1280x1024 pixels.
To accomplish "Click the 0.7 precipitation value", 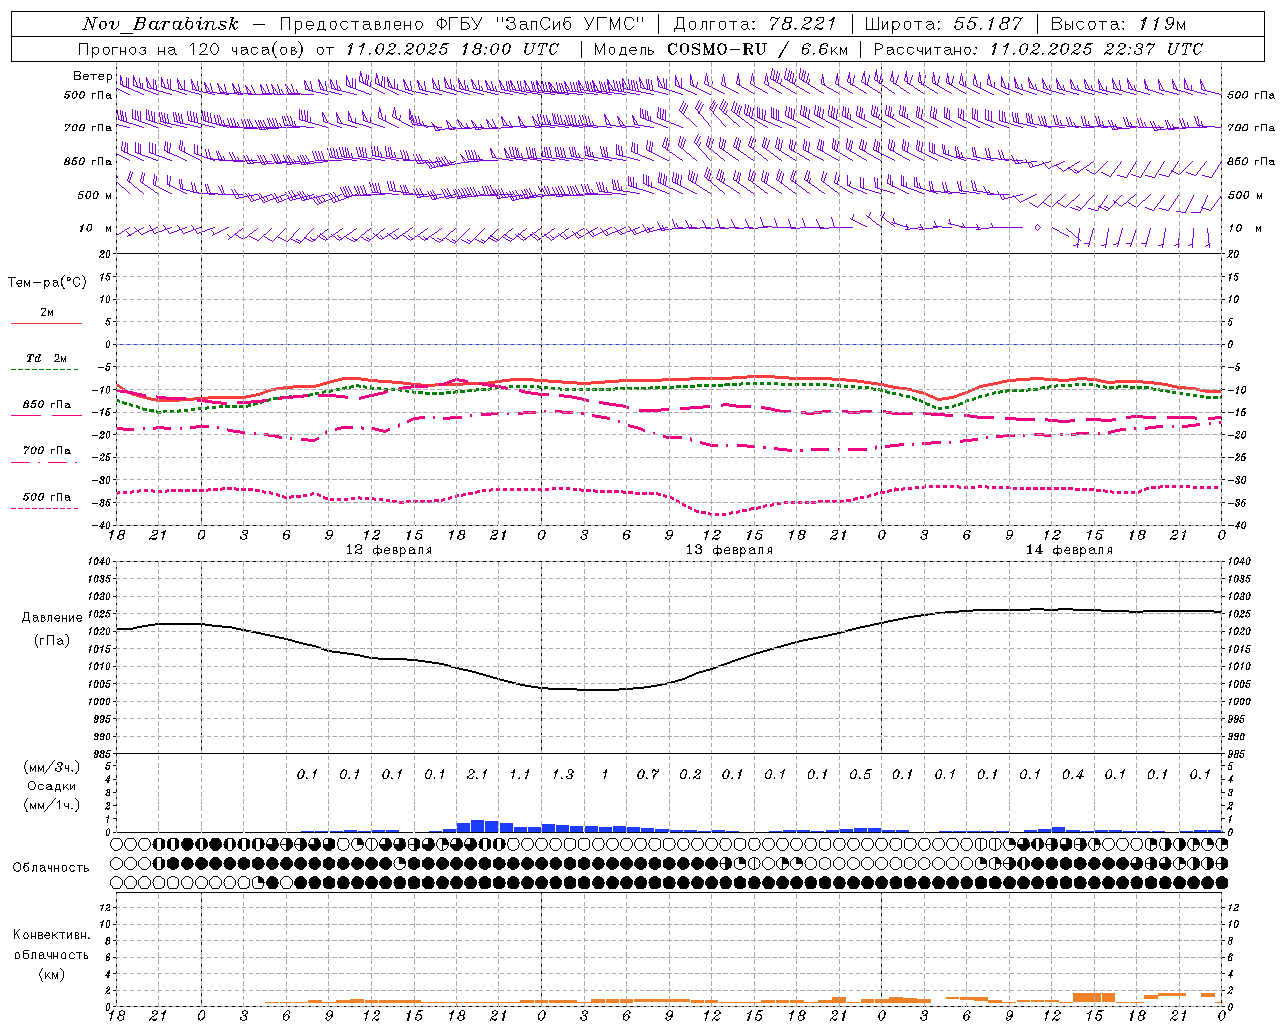I will click(648, 775).
